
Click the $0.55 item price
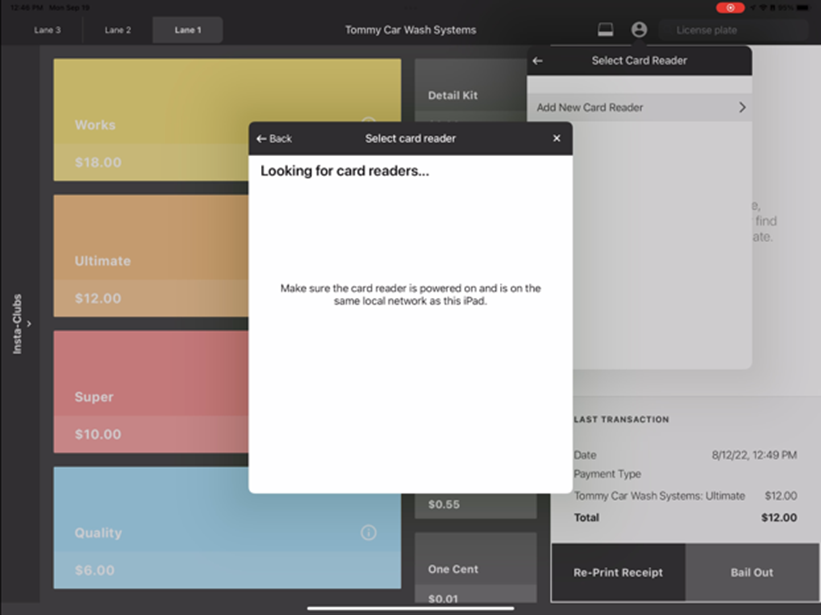pos(444,505)
